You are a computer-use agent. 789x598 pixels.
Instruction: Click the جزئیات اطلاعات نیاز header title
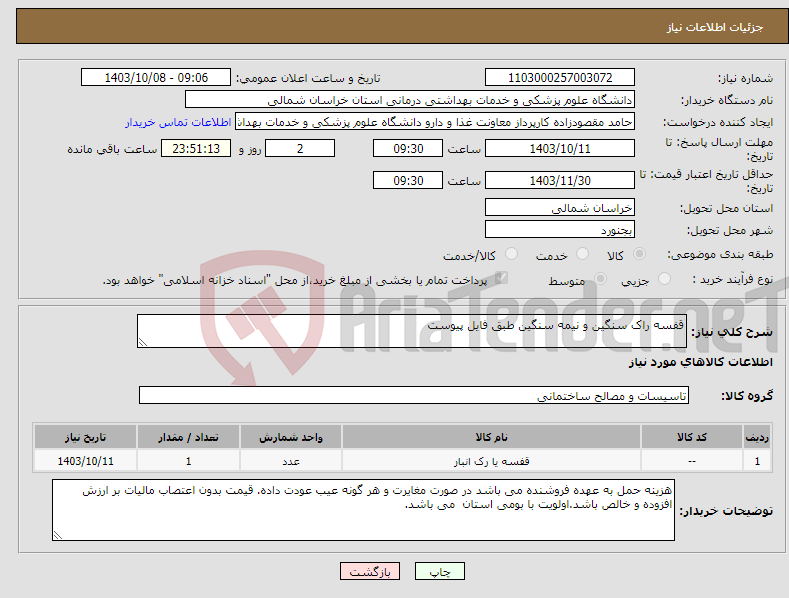715,27
